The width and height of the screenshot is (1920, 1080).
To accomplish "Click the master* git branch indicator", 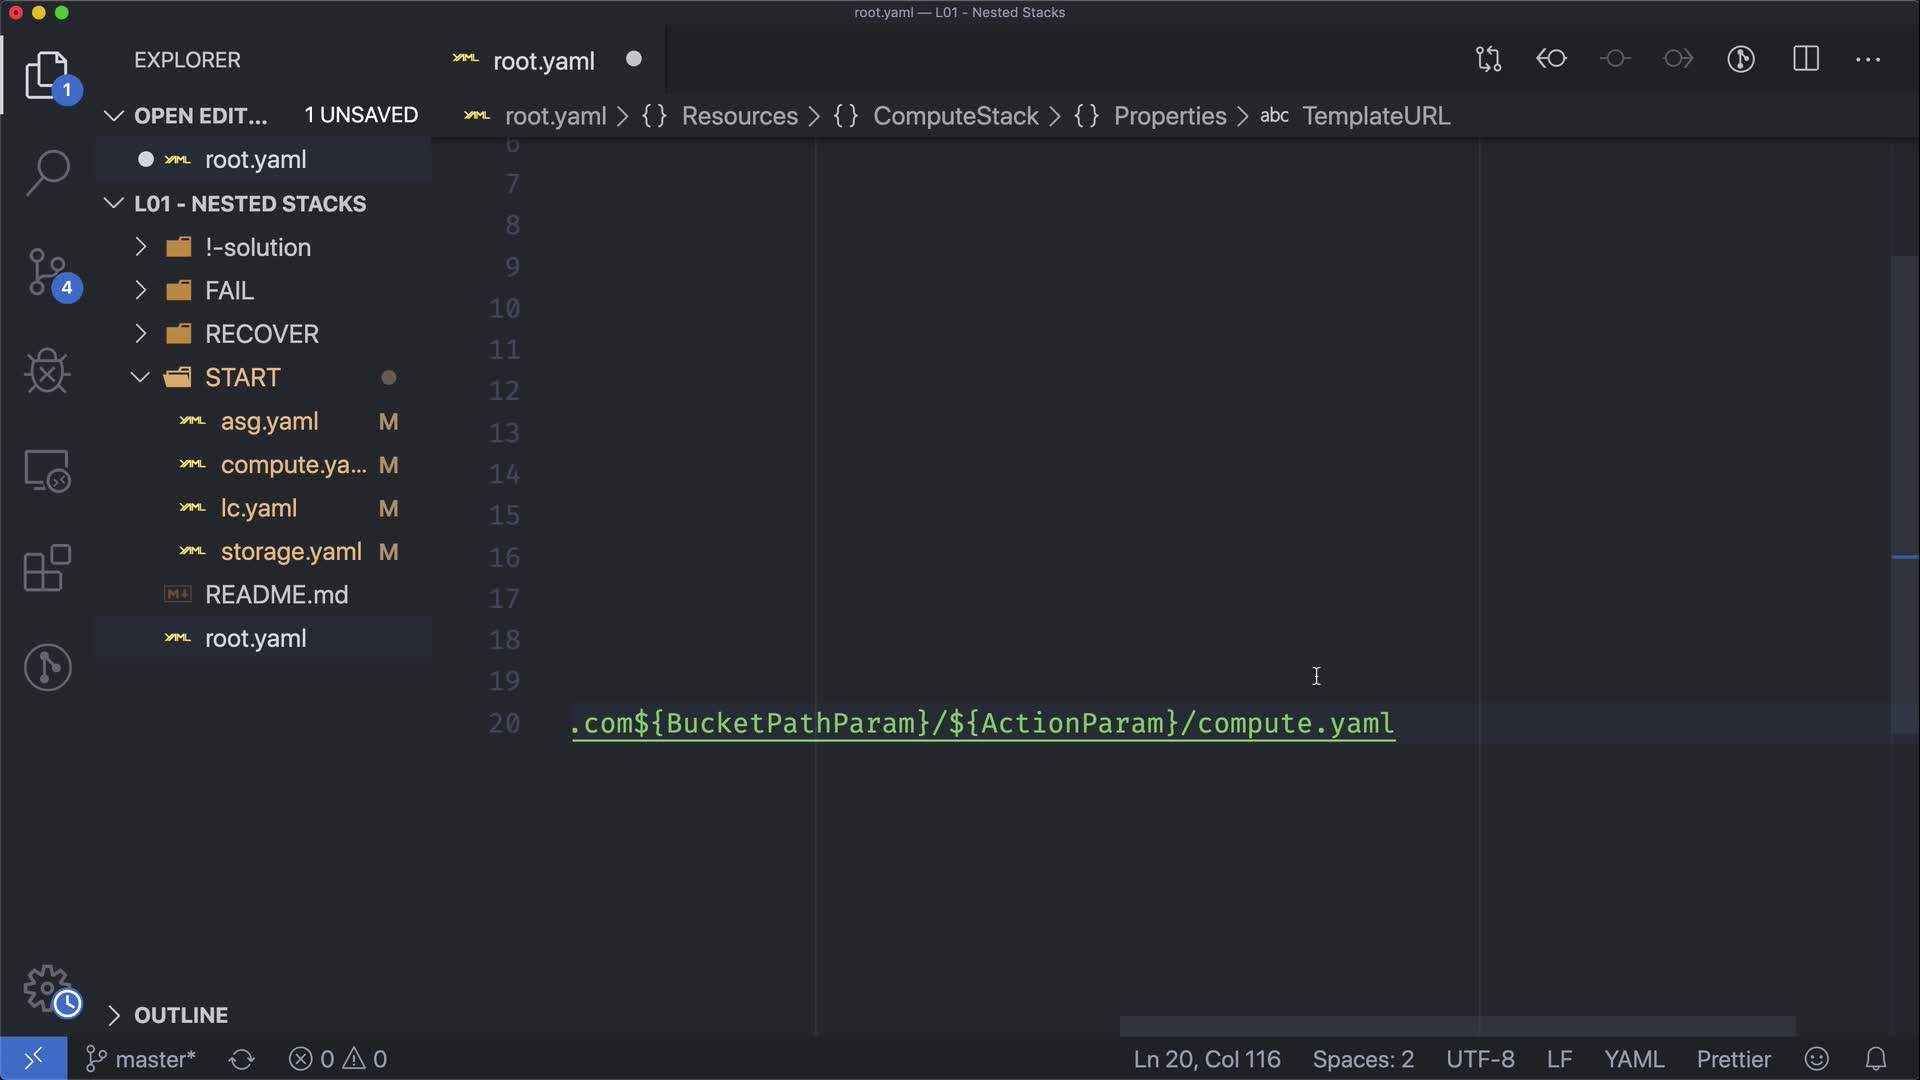I will (142, 1059).
